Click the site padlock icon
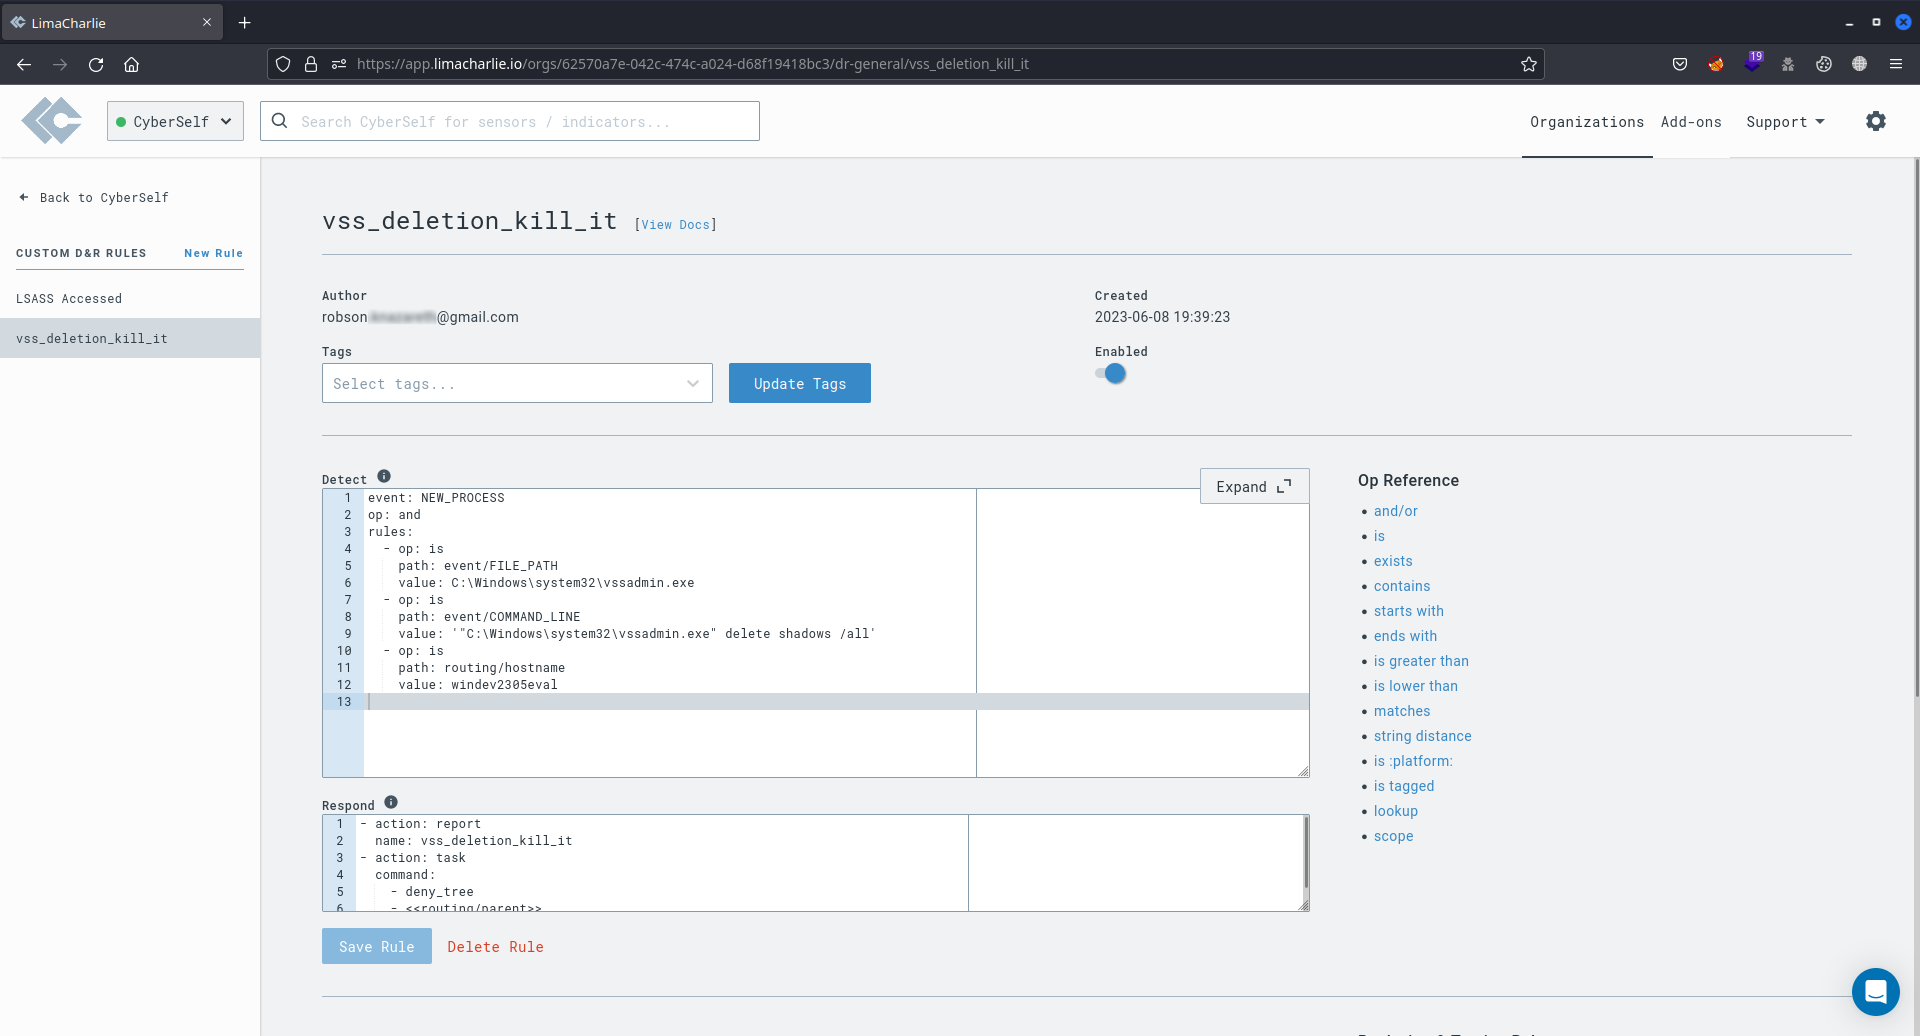The height and width of the screenshot is (1036, 1920). coord(311,64)
